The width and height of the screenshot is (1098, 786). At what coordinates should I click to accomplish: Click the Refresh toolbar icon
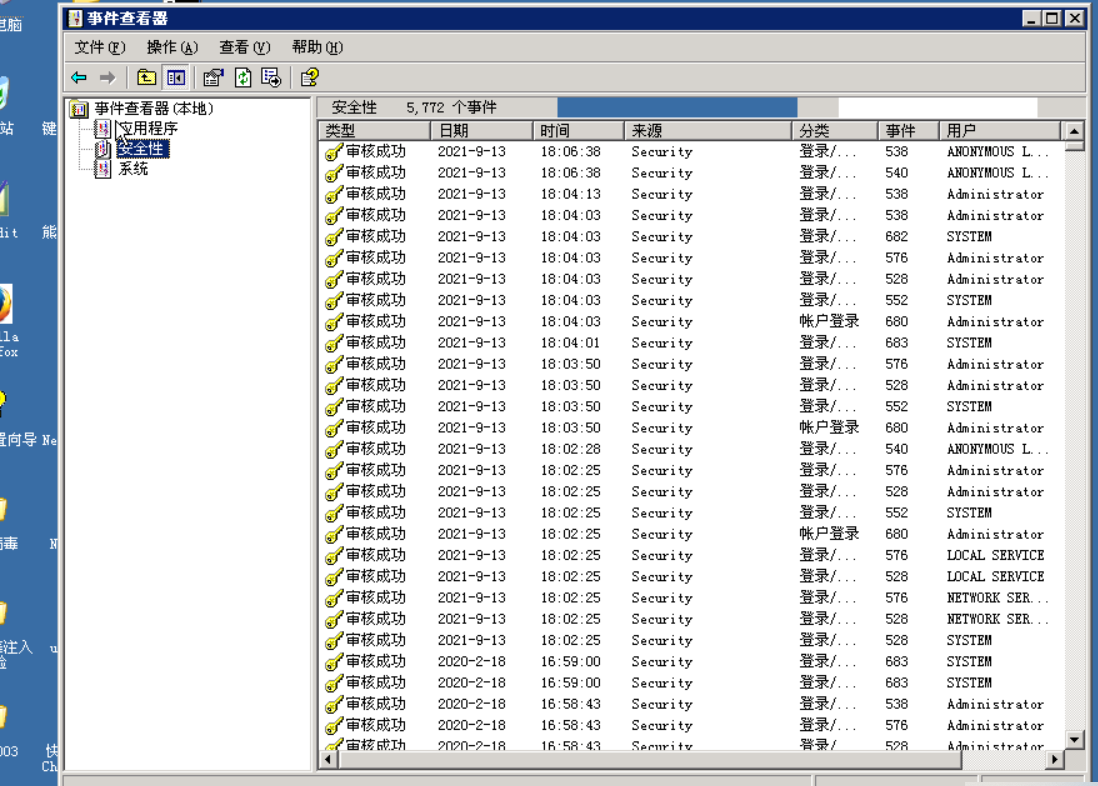pos(242,77)
